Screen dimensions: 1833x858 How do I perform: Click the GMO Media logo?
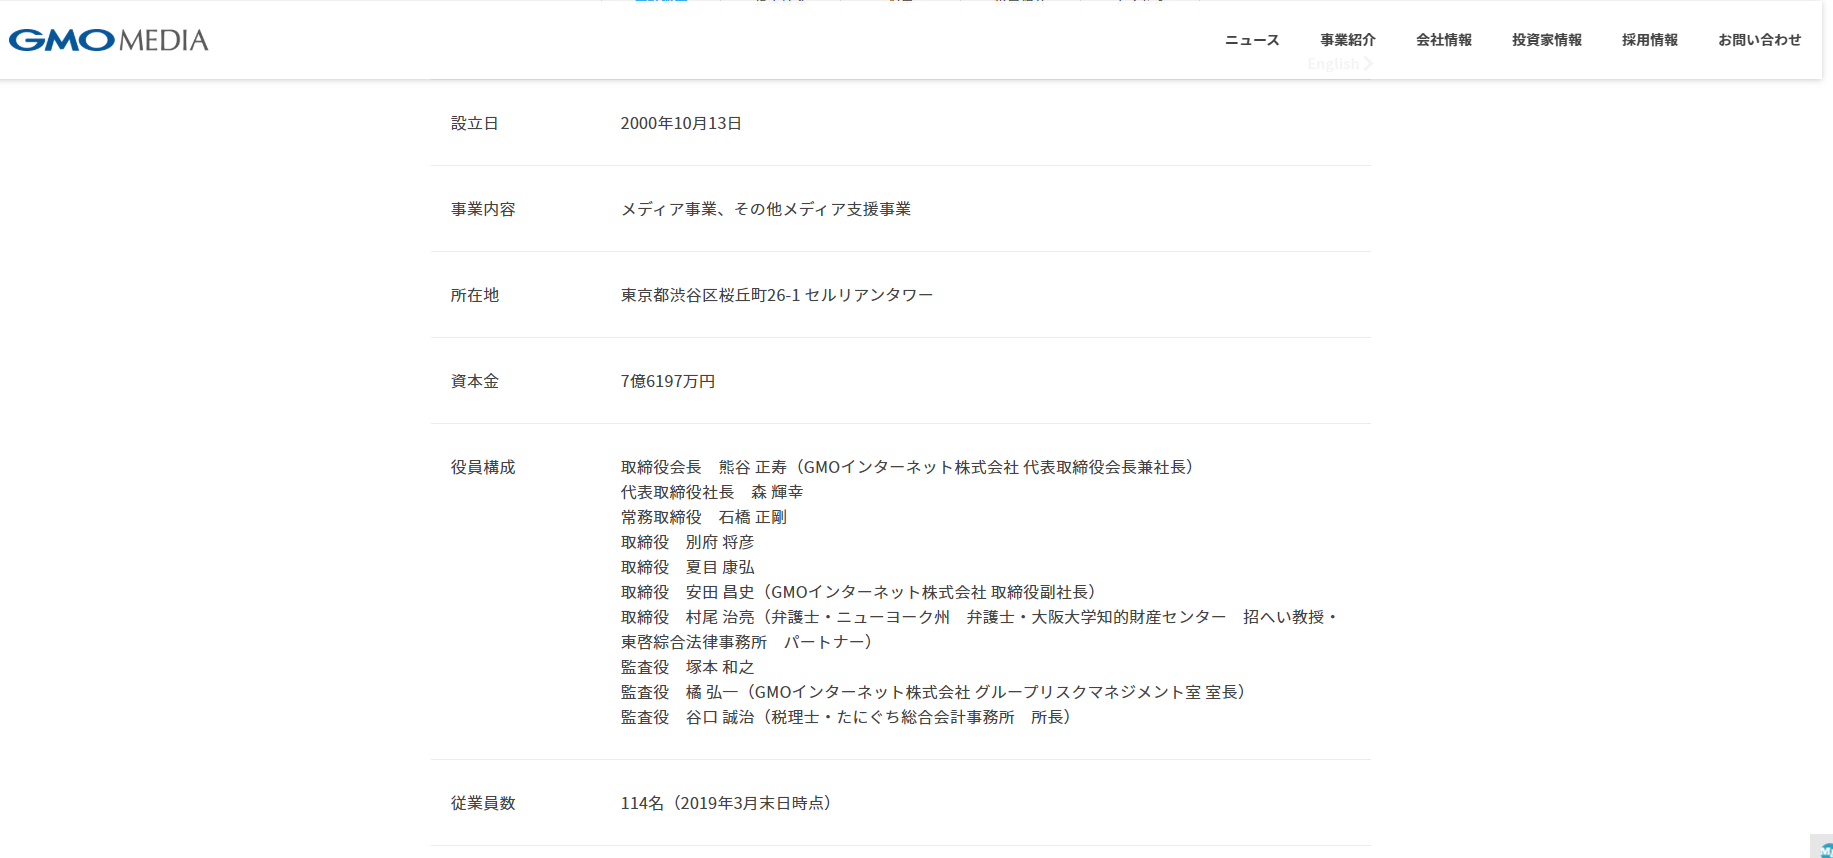(x=108, y=40)
